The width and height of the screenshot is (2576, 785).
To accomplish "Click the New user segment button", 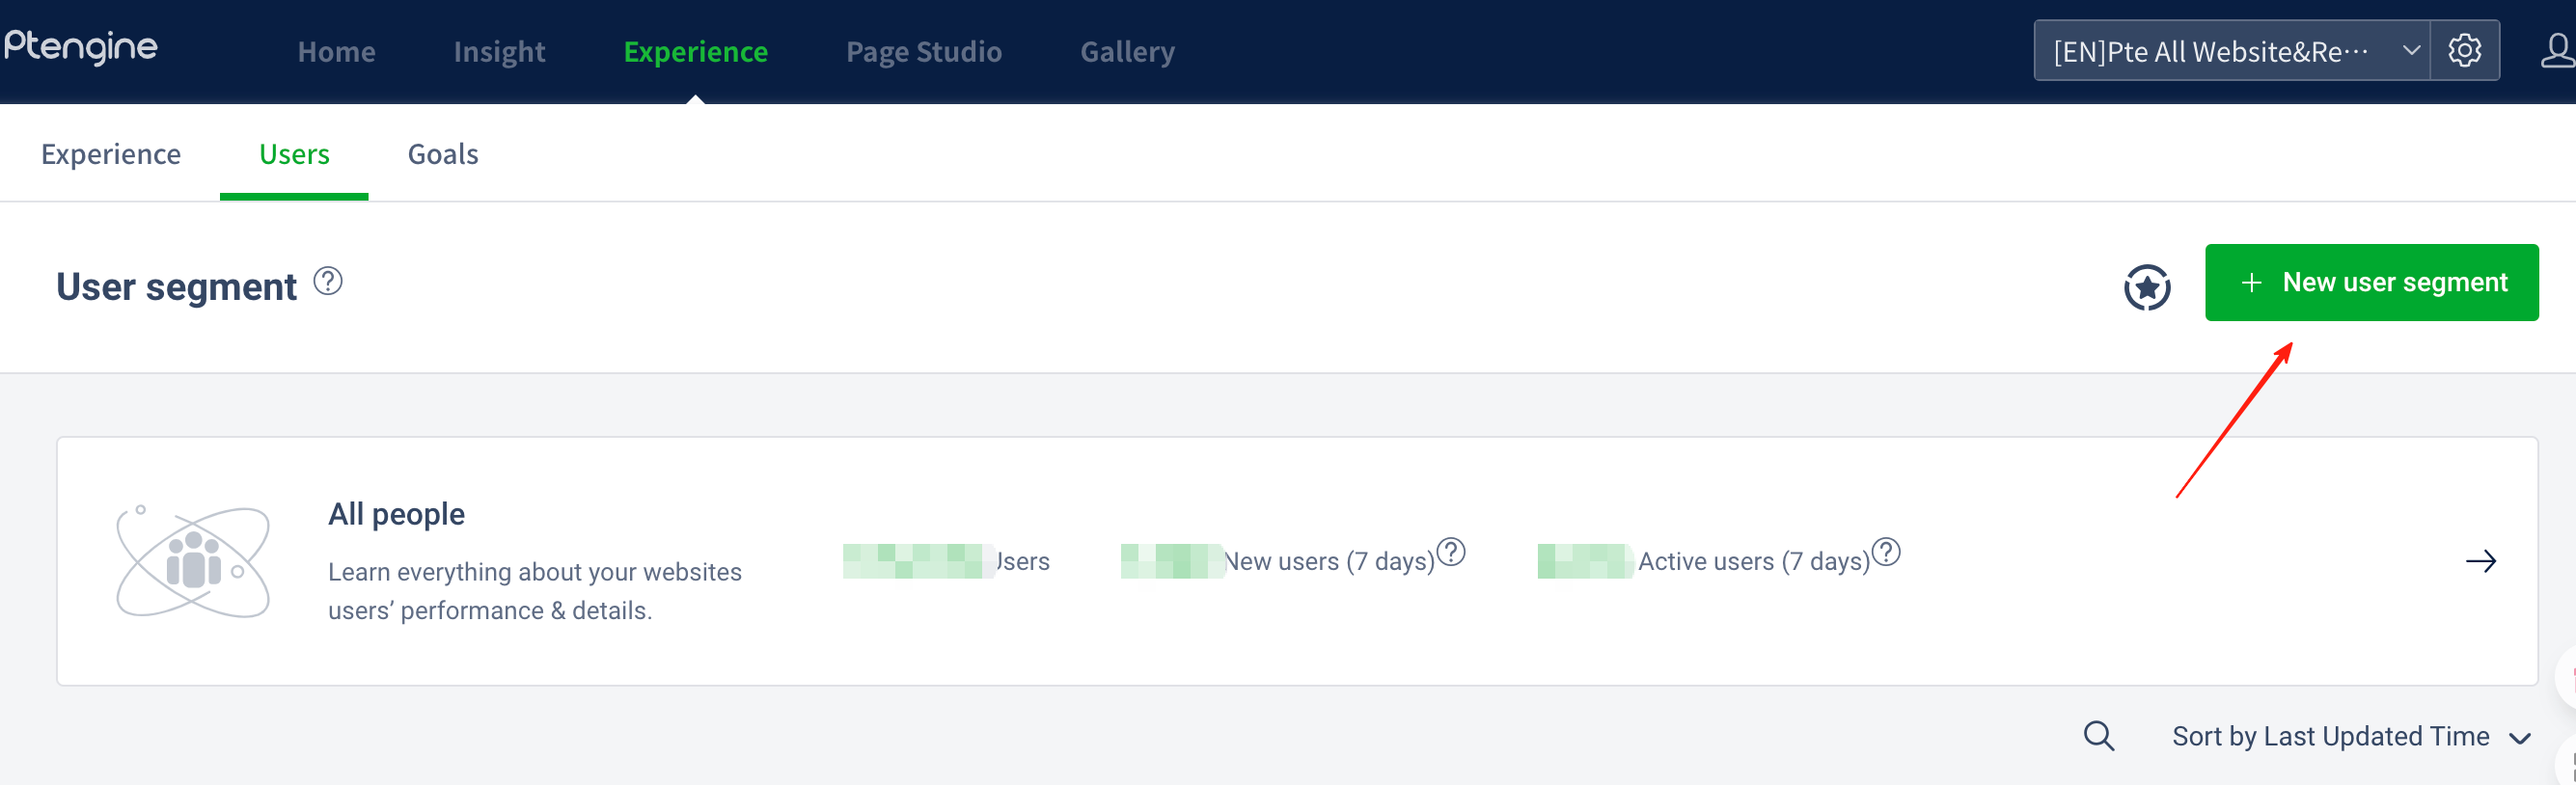I will (2371, 282).
